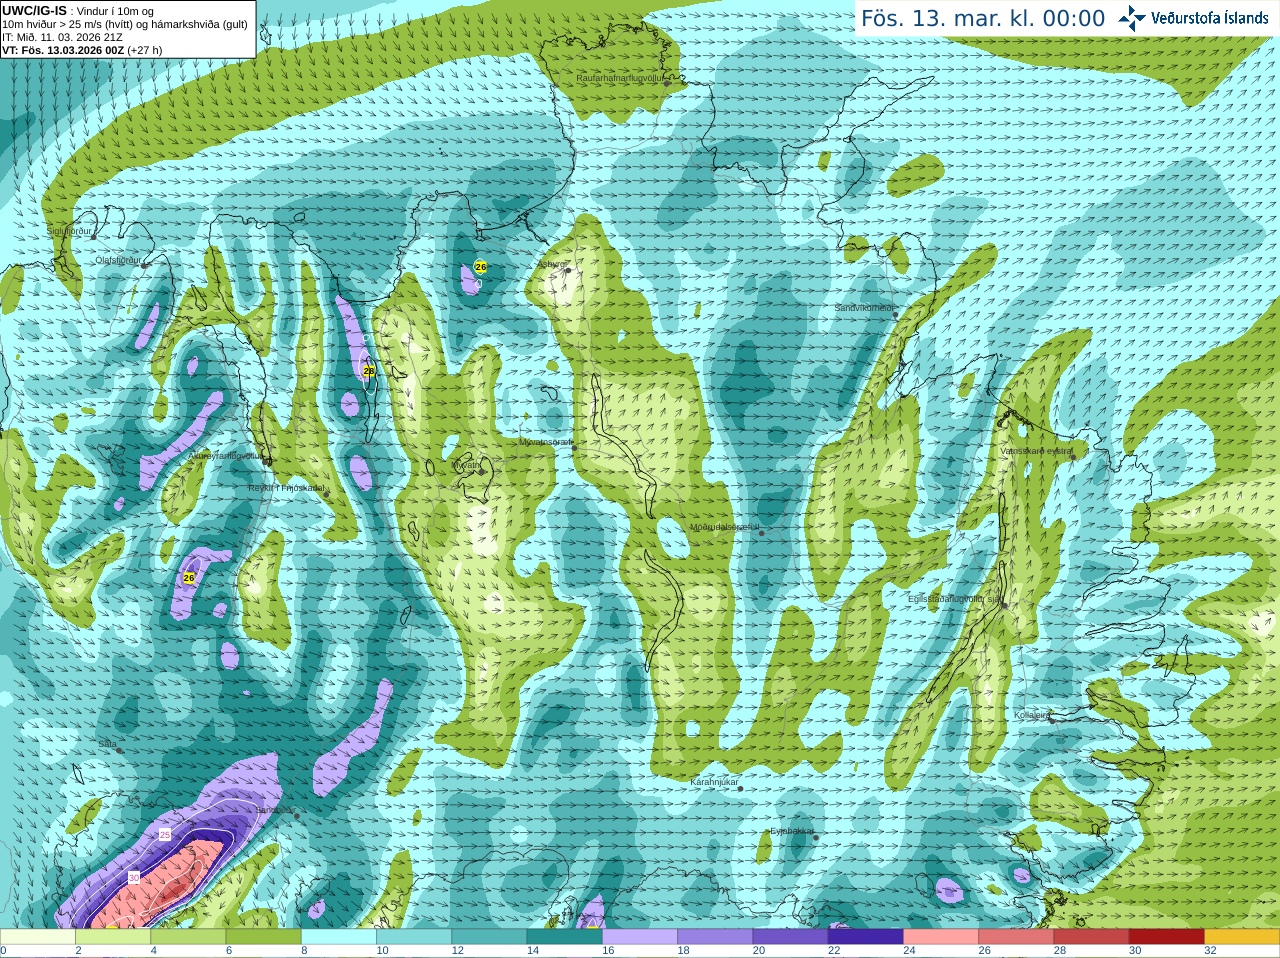Select the 28–30 m/s red legend swatch
Viewport: 1280px width, 958px height.
[x=1091, y=937]
